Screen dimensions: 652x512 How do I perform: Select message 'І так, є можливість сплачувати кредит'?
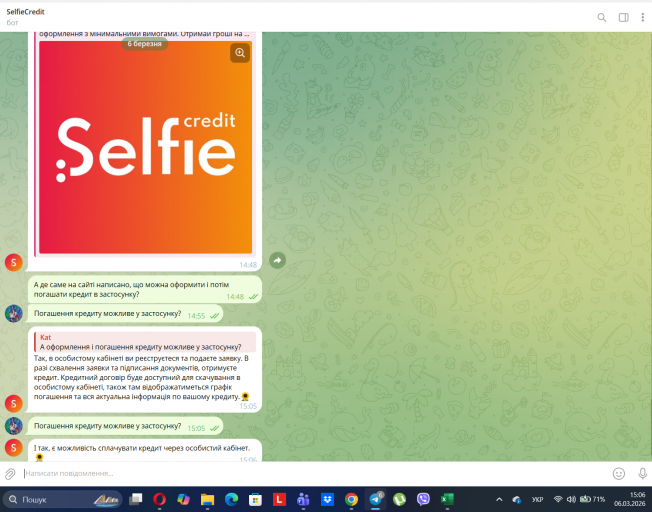point(145,450)
